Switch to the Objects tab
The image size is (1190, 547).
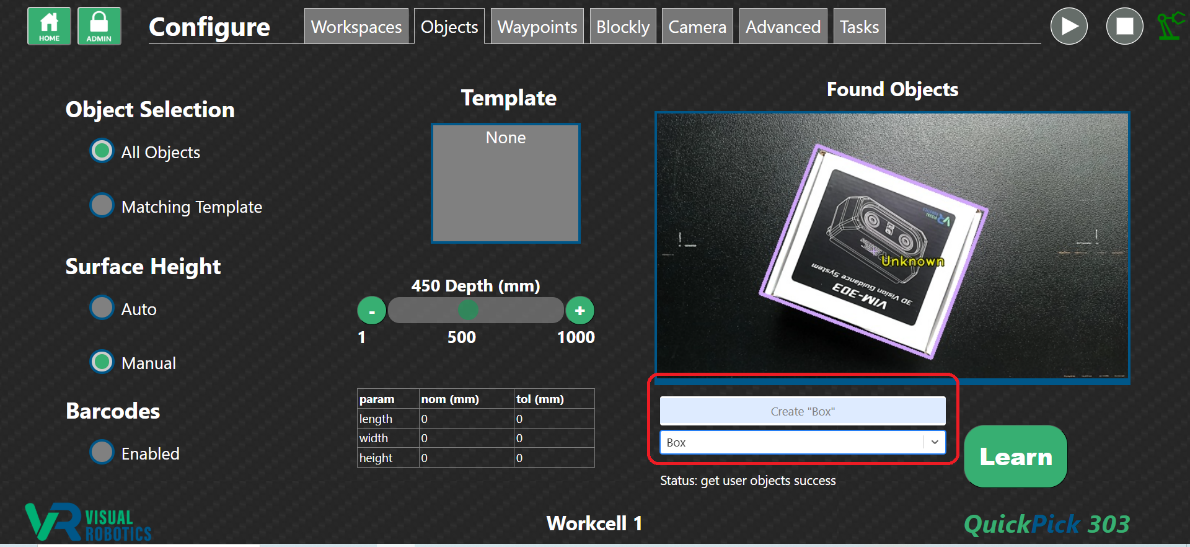point(449,27)
